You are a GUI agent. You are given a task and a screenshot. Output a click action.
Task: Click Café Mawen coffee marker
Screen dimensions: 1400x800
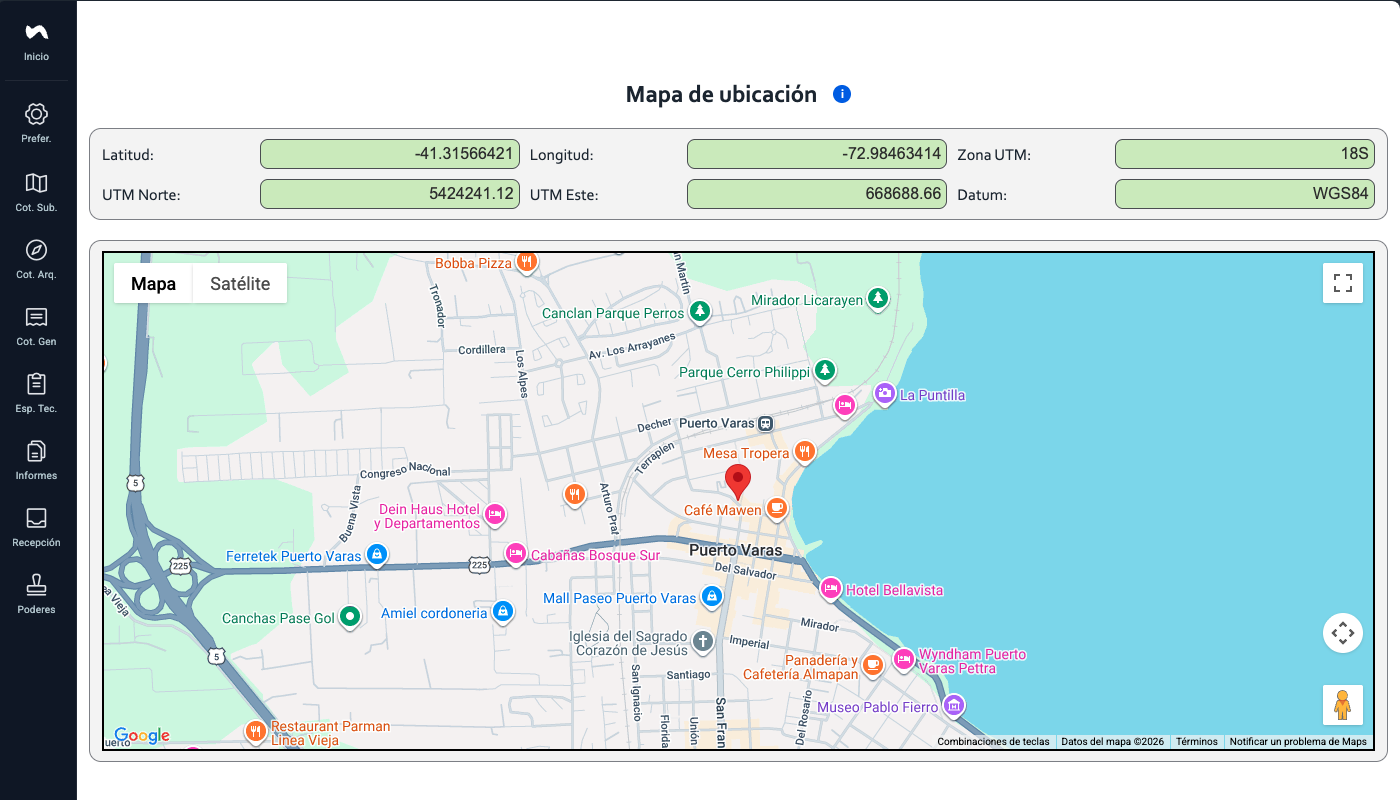tap(776, 509)
